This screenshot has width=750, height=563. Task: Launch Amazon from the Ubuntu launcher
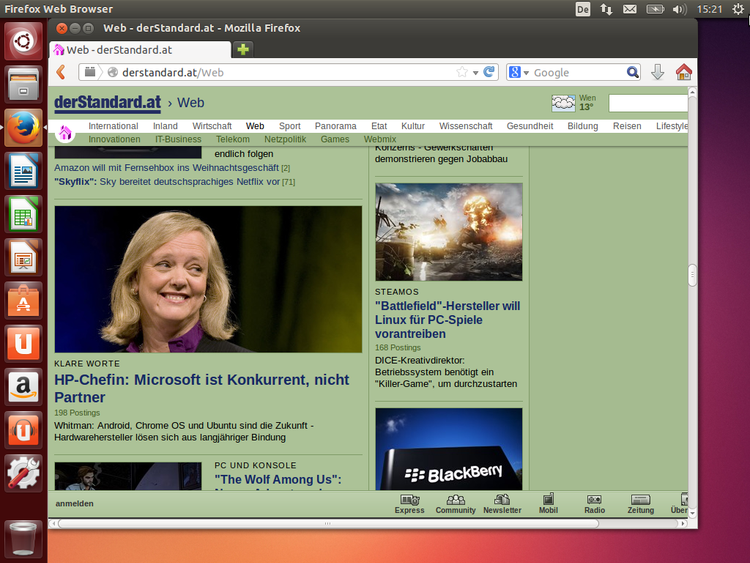[x=23, y=385]
